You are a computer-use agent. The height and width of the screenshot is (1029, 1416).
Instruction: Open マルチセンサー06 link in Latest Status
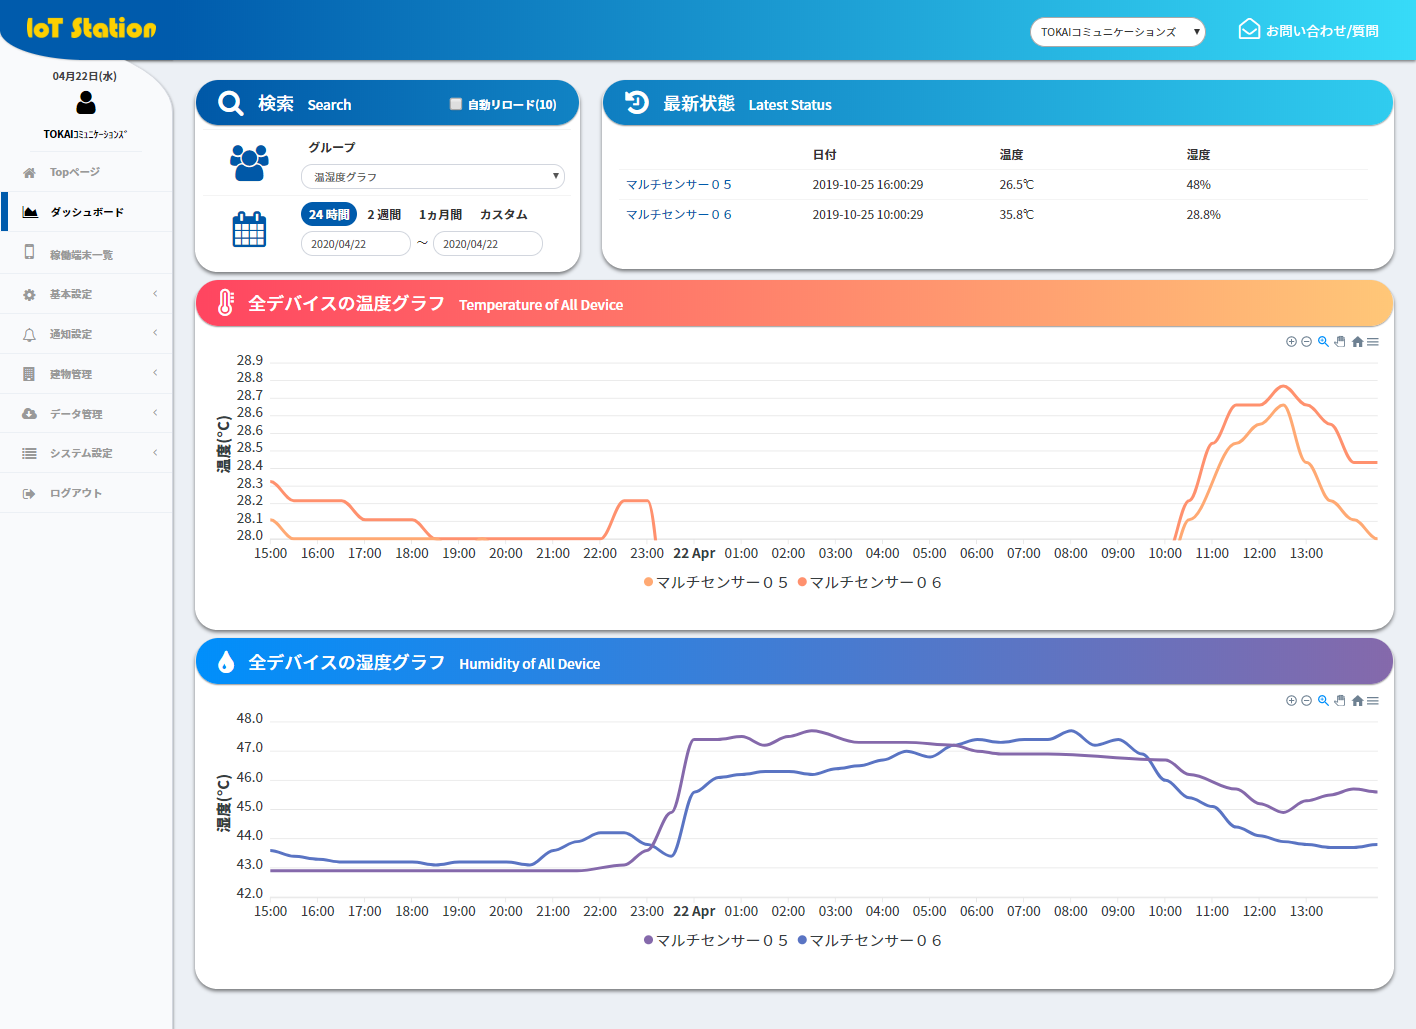[x=679, y=215]
